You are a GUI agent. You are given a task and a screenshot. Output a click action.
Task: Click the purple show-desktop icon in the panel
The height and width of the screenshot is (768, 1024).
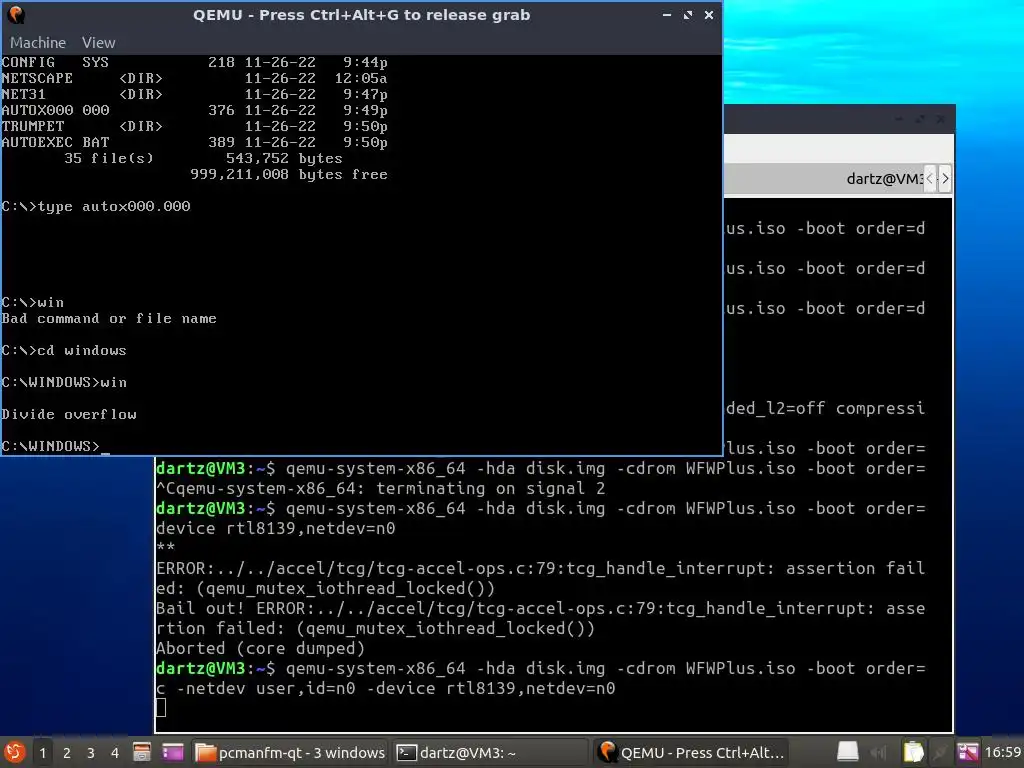click(x=173, y=752)
